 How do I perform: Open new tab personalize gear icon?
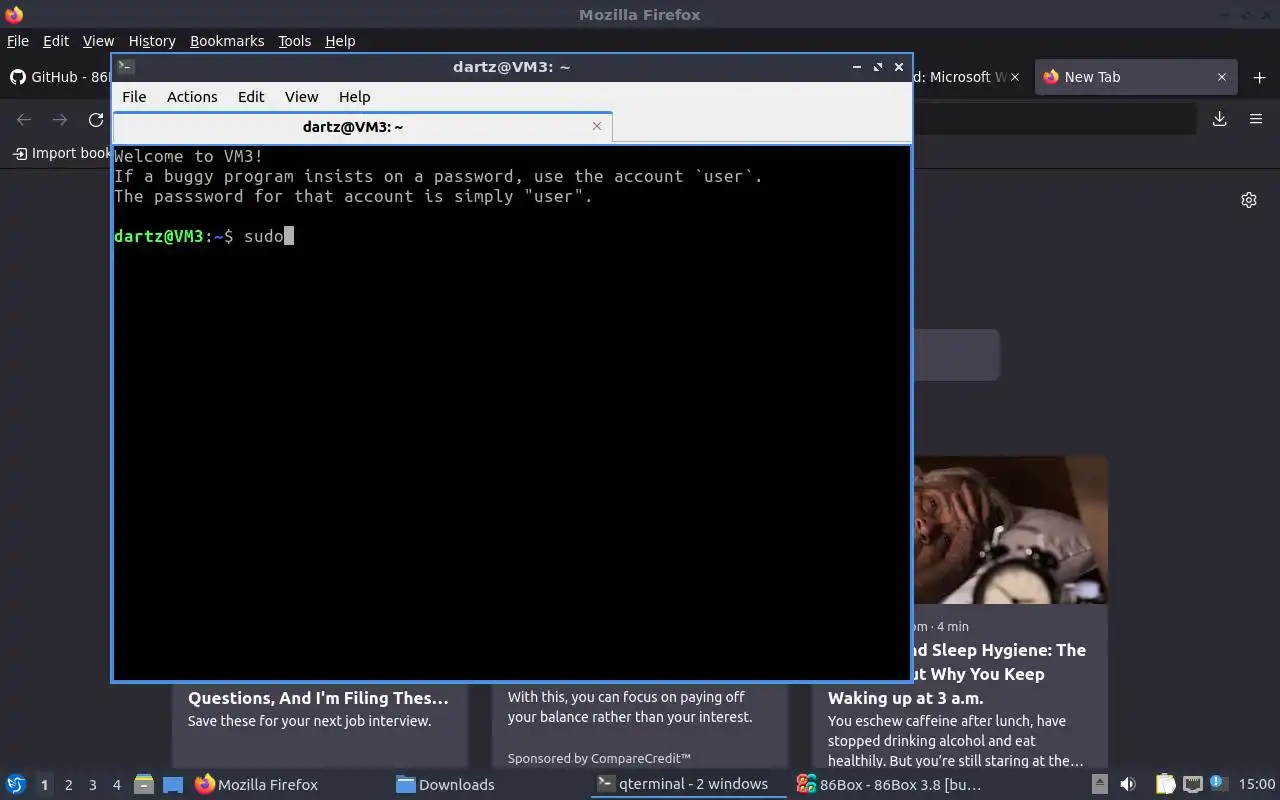point(1249,200)
